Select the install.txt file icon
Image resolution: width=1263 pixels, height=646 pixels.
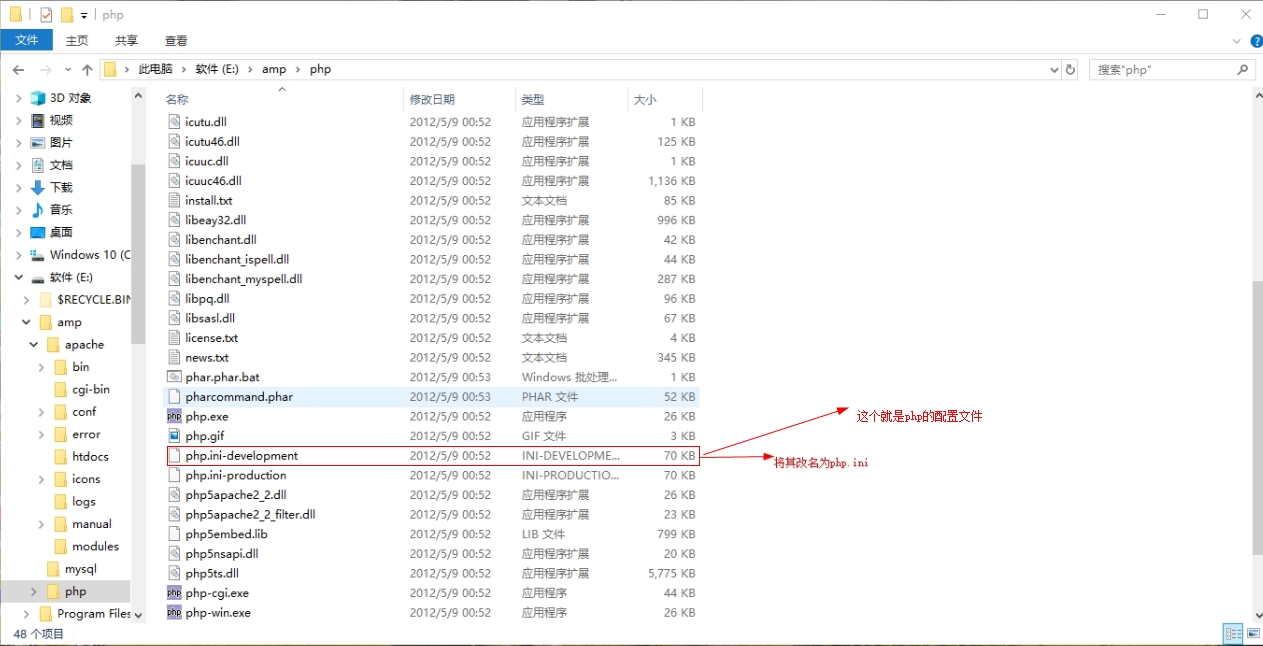(x=174, y=200)
